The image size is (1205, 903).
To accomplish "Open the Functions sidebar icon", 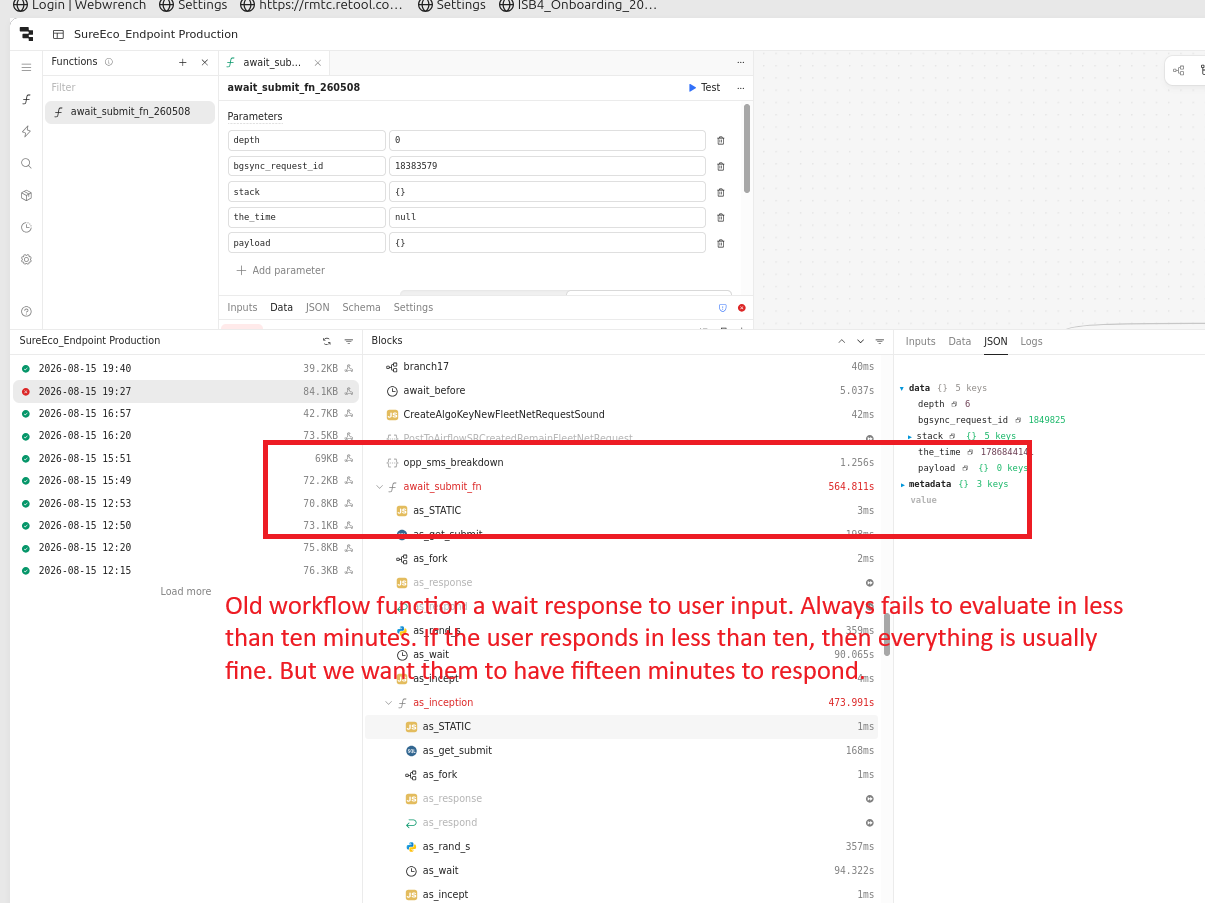I will [x=26, y=99].
